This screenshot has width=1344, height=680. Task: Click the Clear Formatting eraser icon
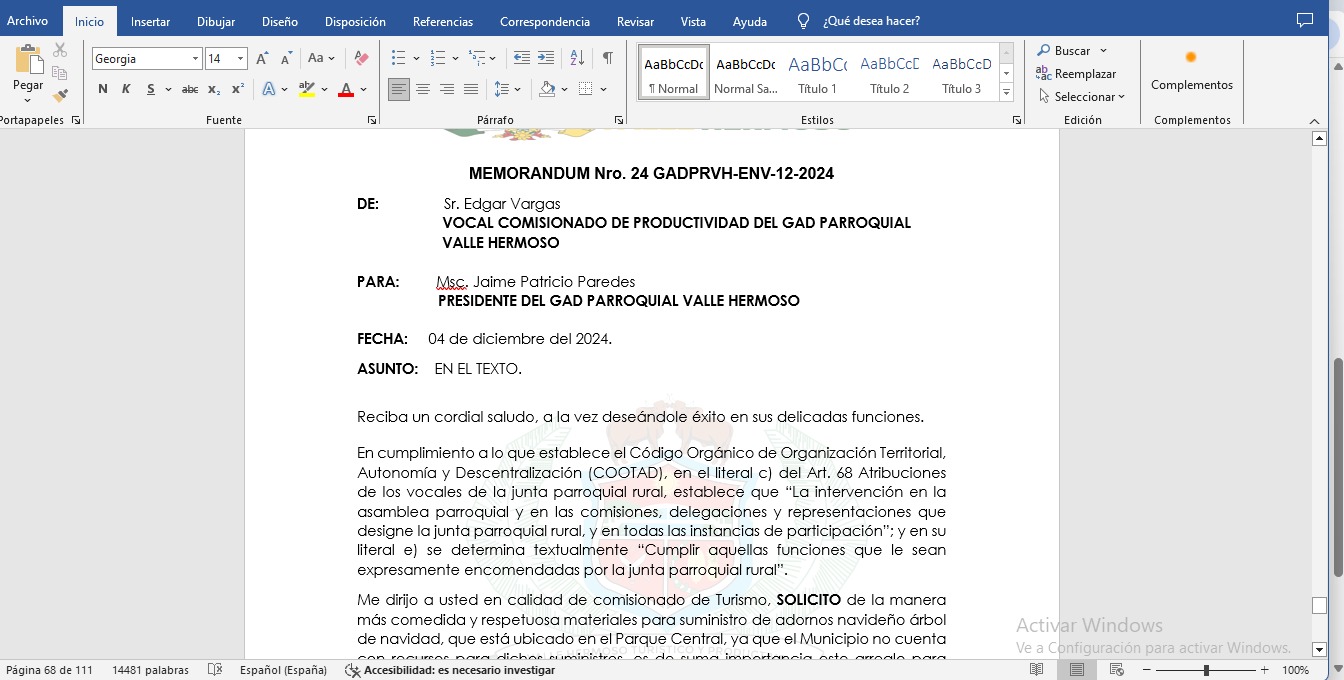pyautogui.click(x=362, y=59)
